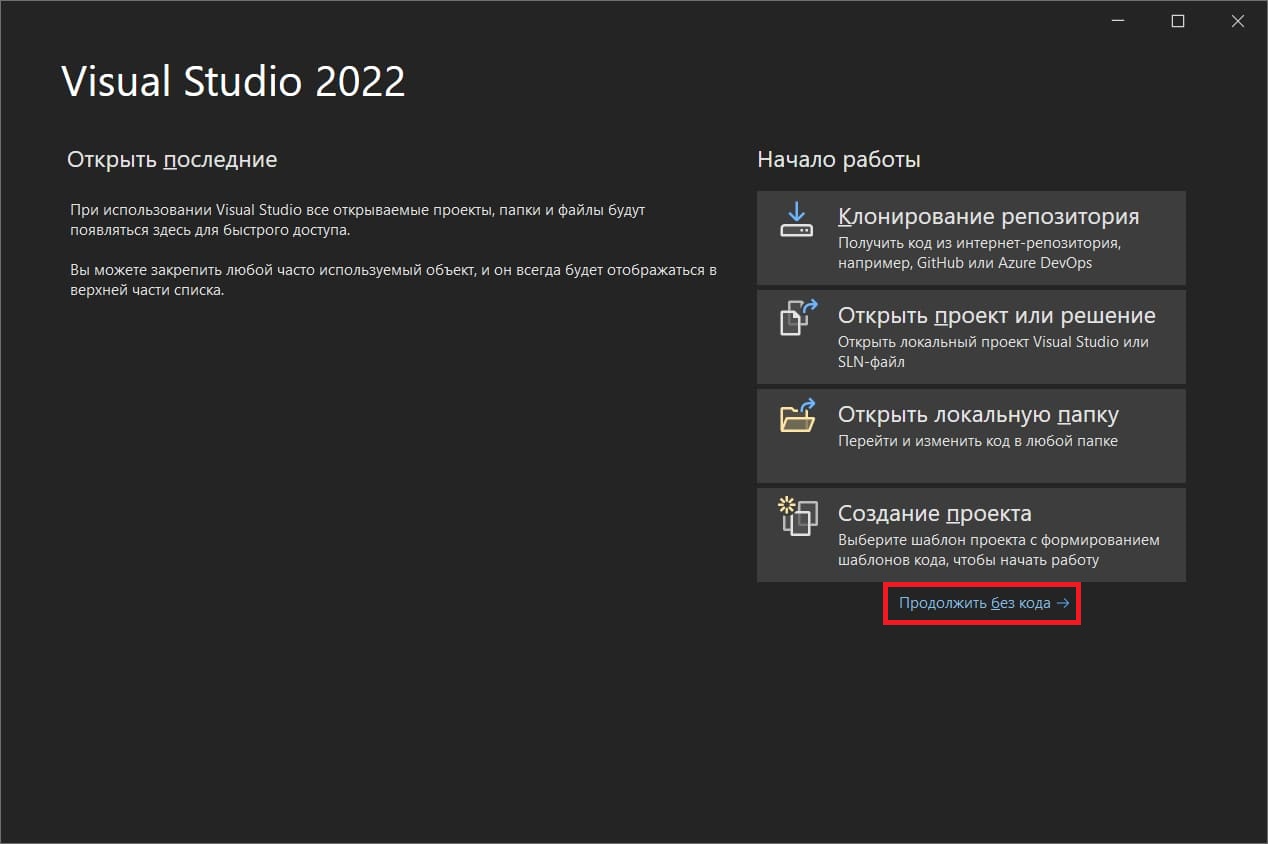Click the create new project icon
Viewport: 1268px width, 844px height.
point(798,516)
